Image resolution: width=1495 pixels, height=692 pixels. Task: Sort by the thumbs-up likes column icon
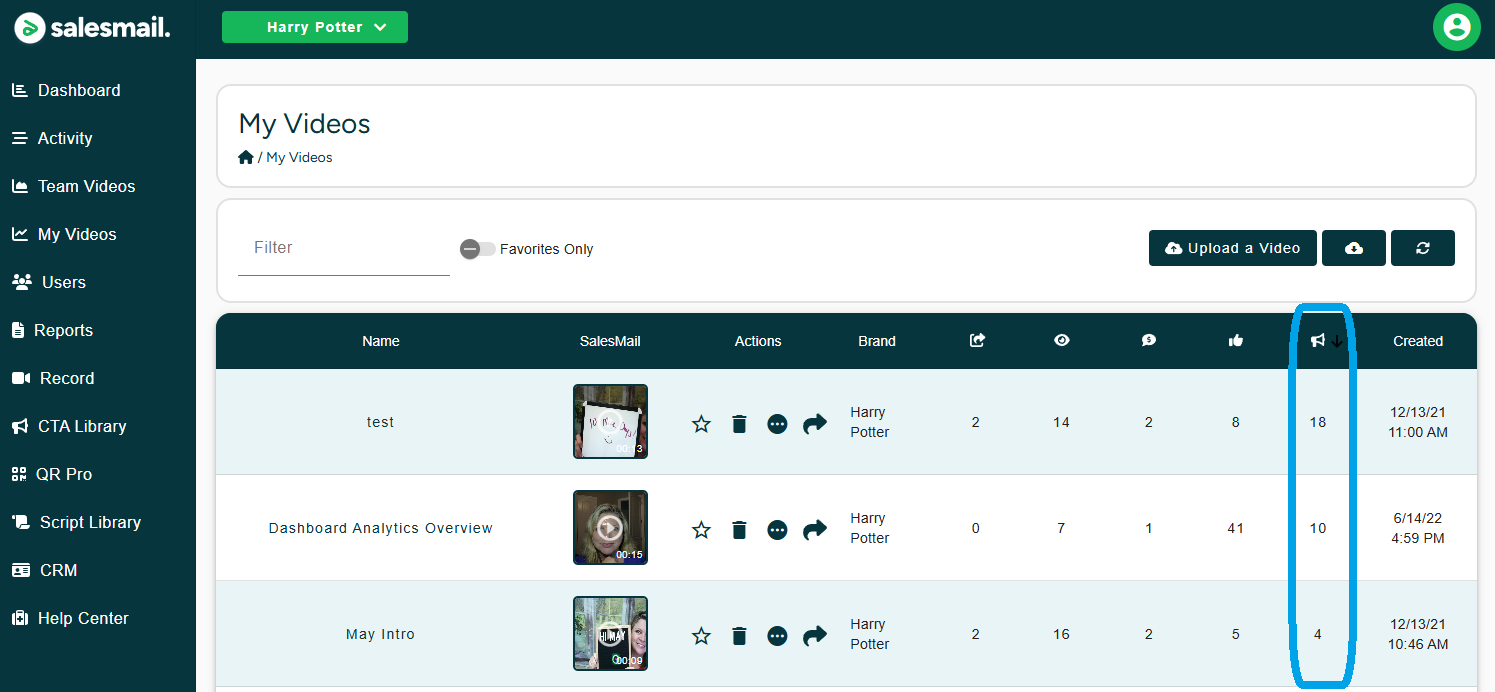1235,341
